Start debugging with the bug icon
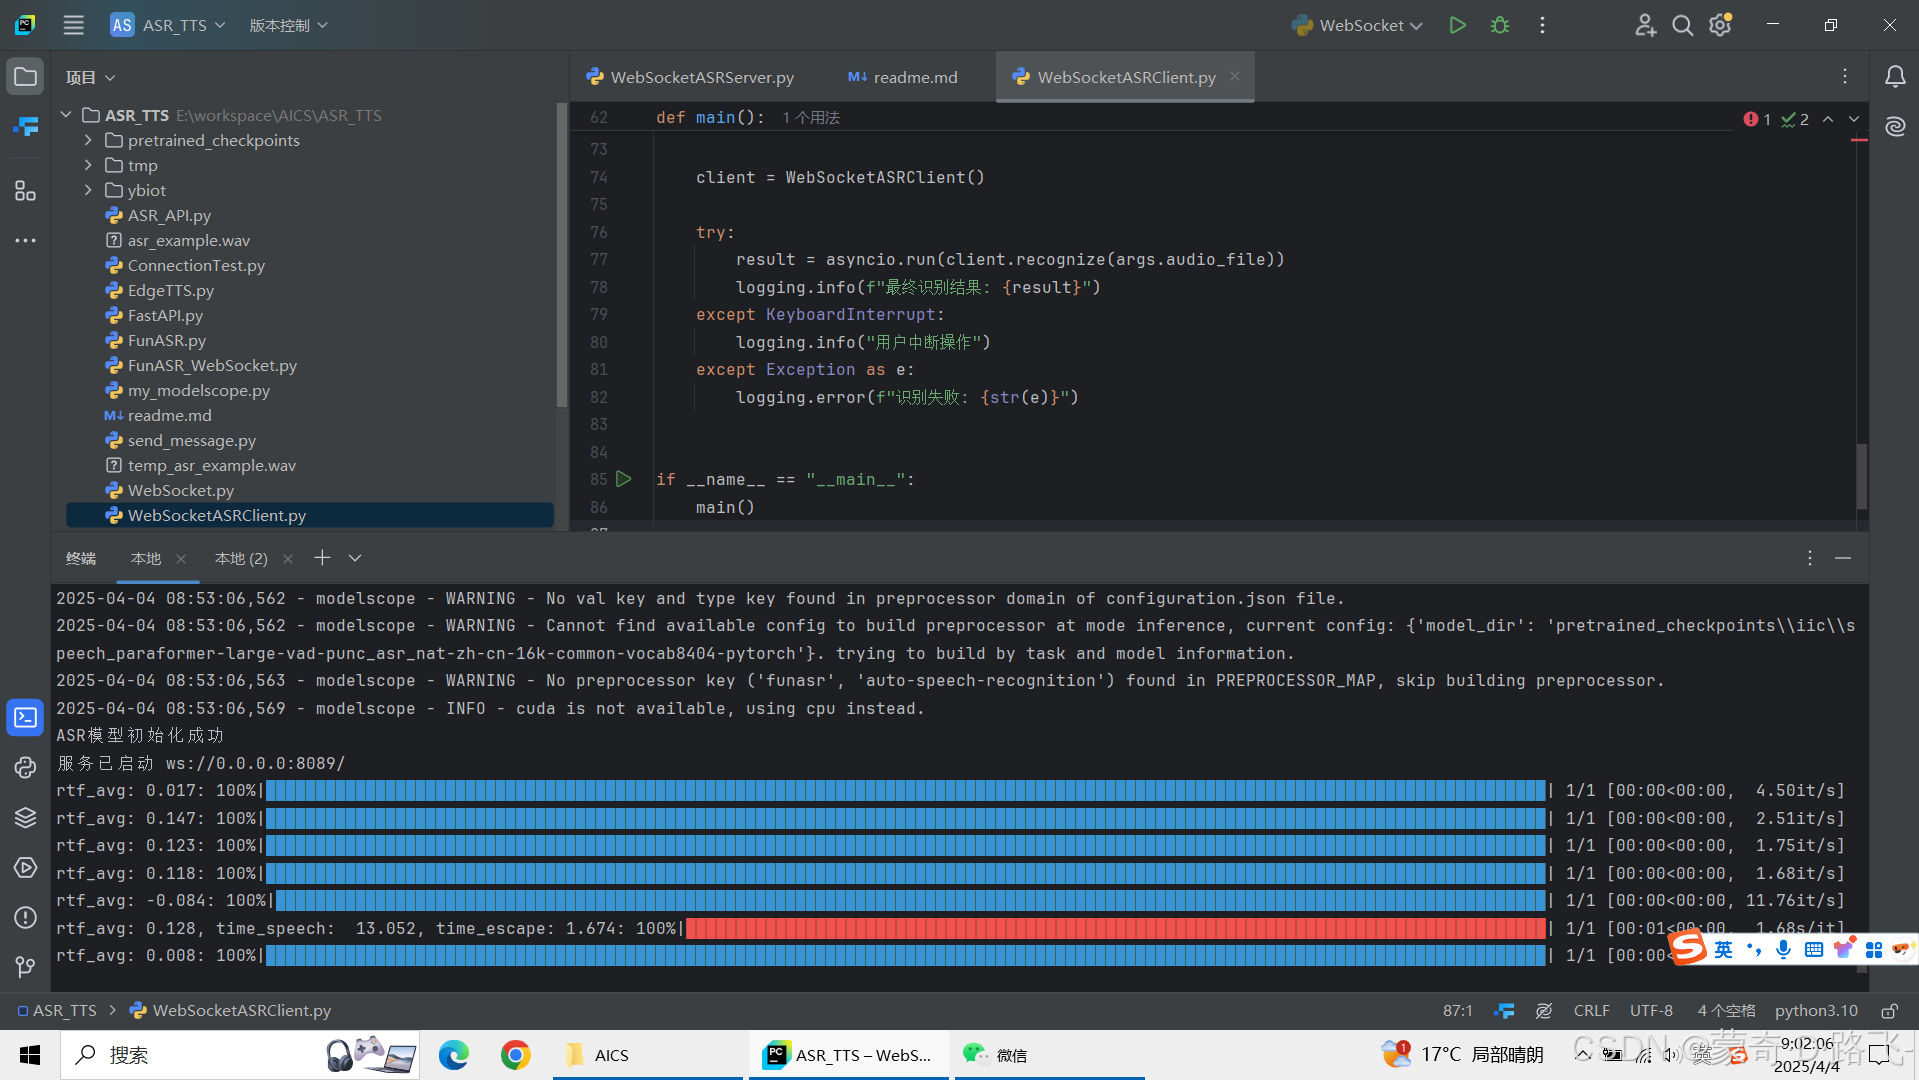 tap(1498, 25)
